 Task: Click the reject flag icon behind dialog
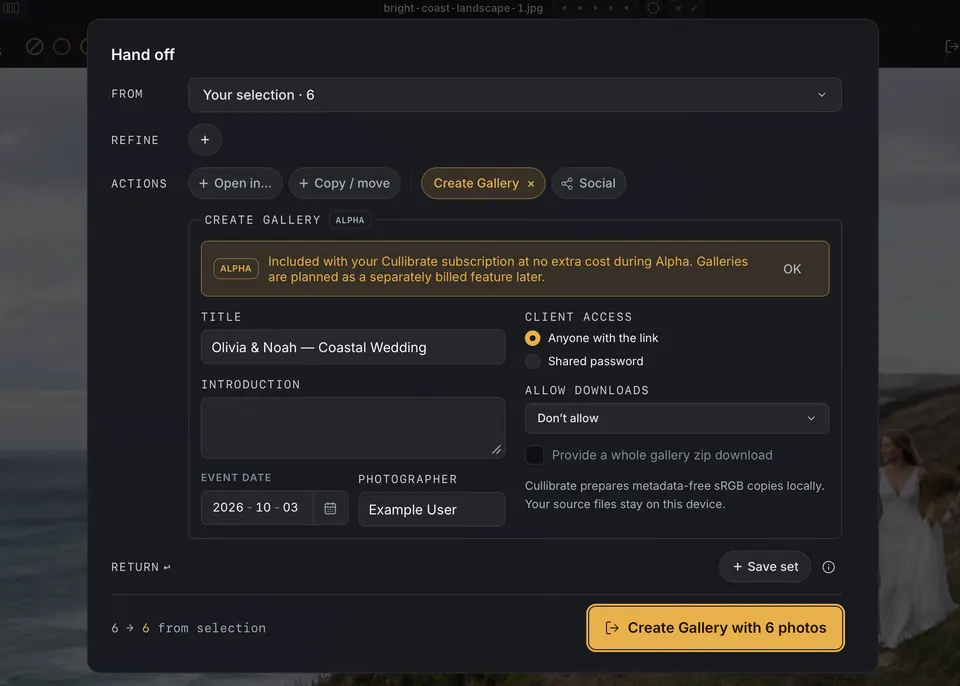coord(35,47)
